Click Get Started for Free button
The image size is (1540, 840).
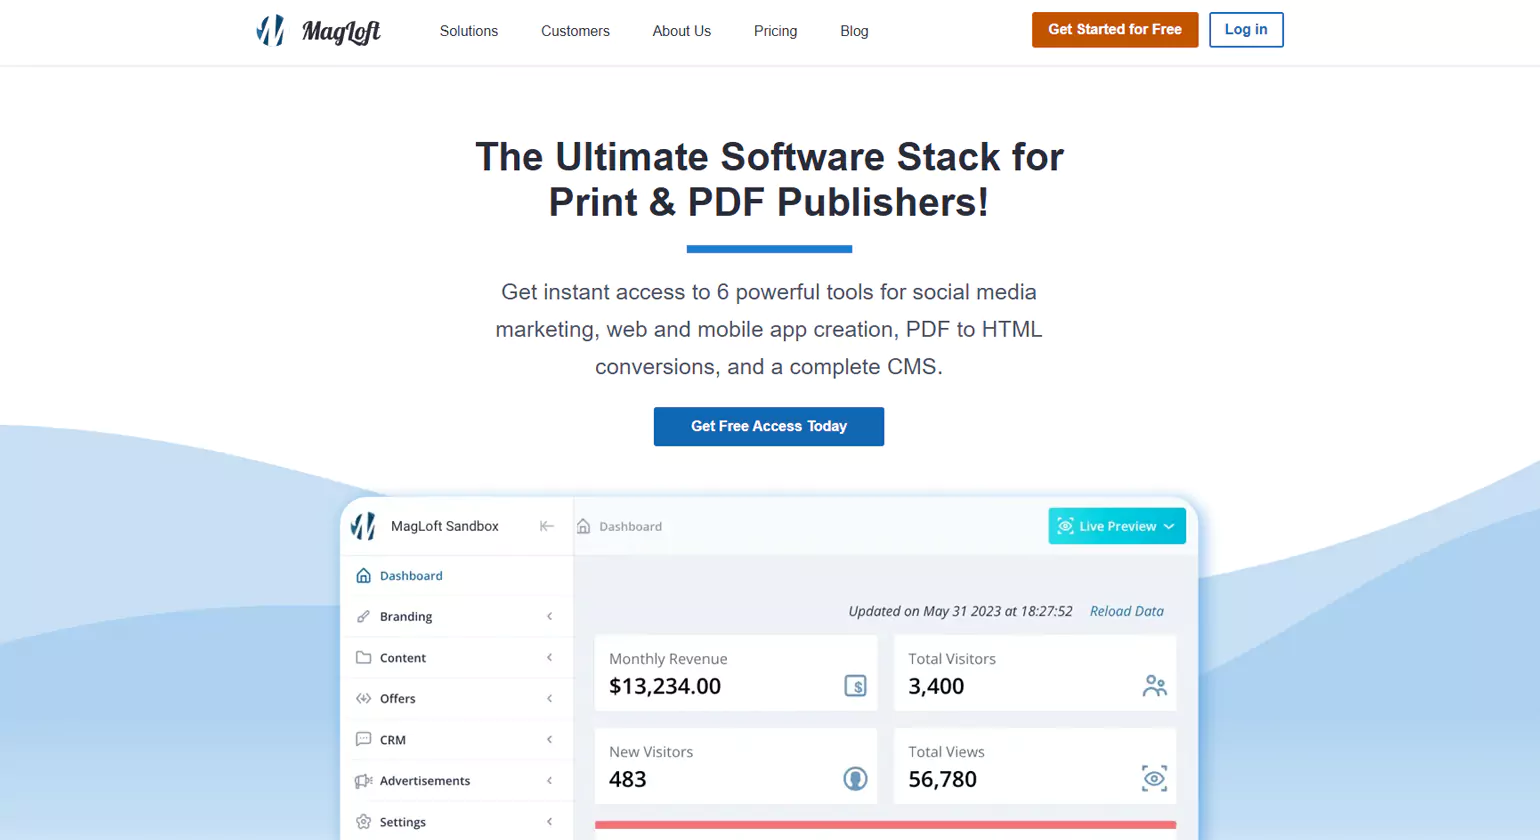click(1114, 30)
